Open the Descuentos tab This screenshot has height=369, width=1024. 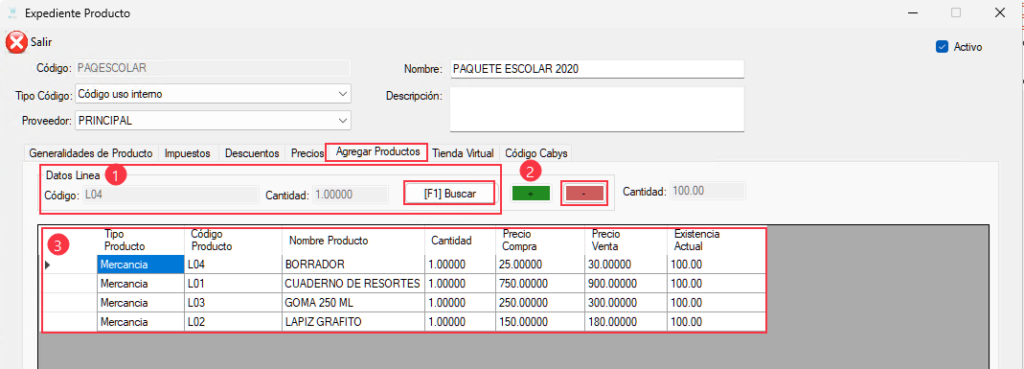(x=252, y=153)
